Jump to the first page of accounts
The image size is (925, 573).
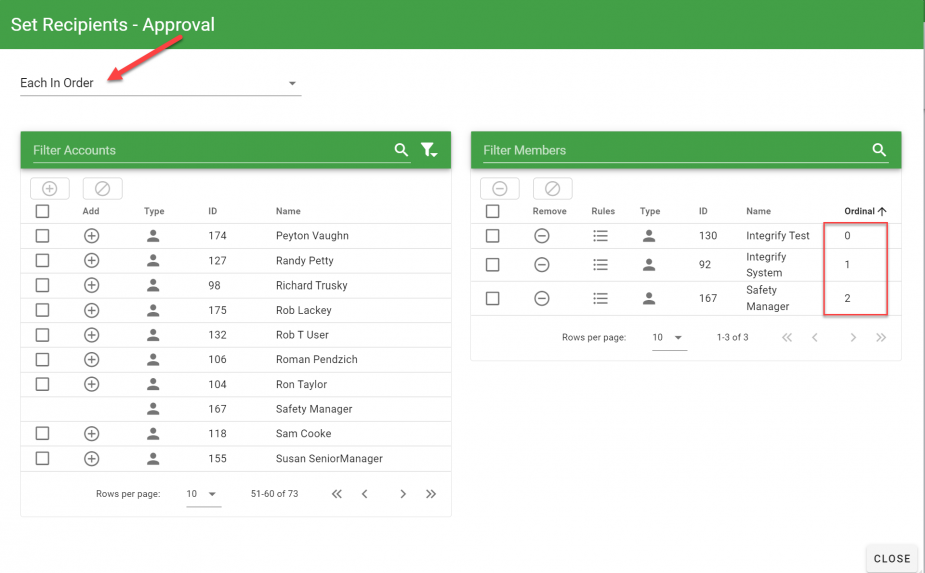tap(337, 494)
